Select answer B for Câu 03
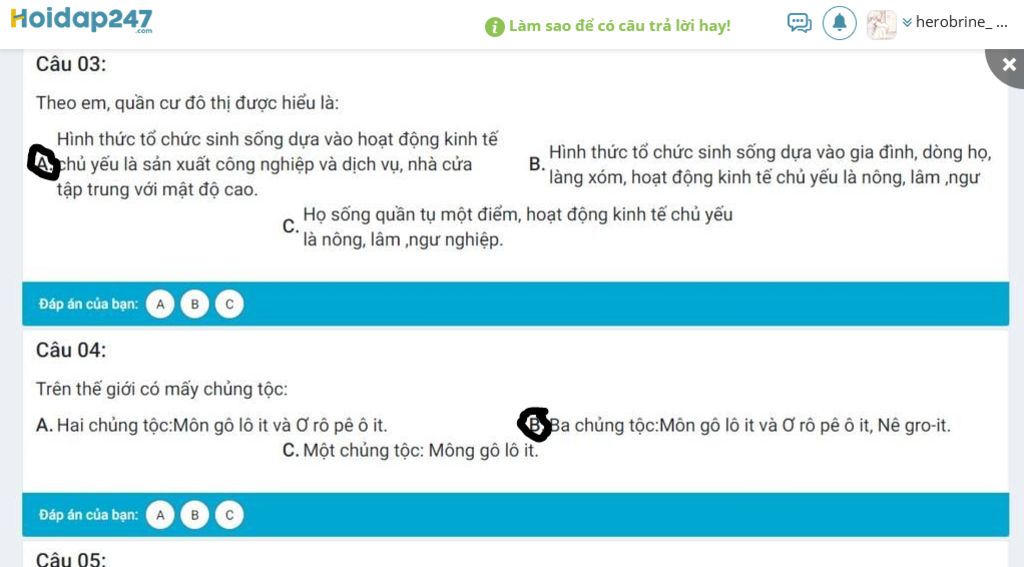This screenshot has width=1024, height=567. point(195,304)
